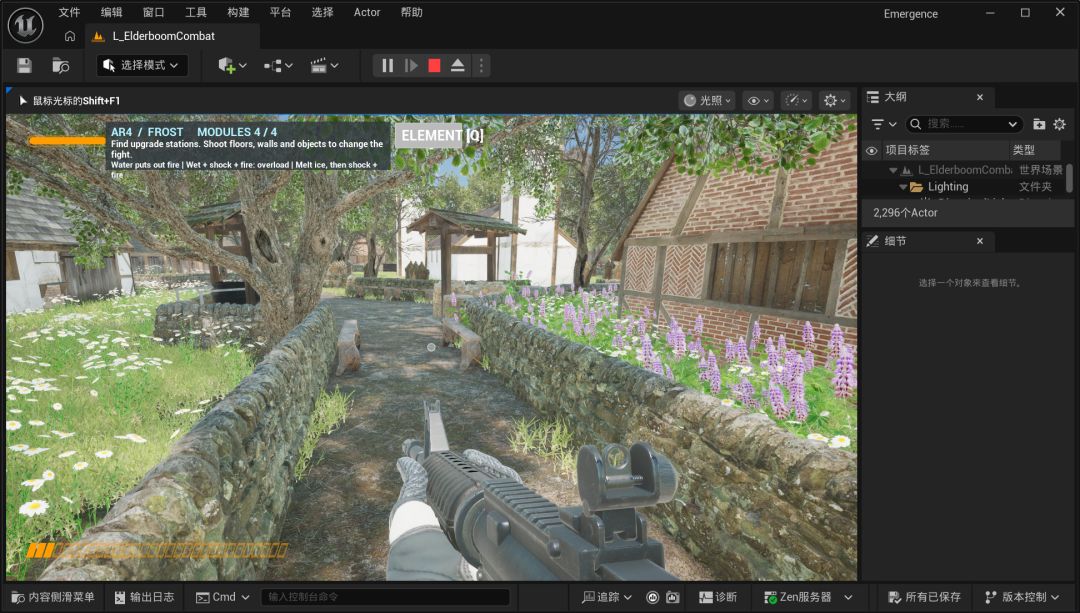This screenshot has width=1080, height=613.
Task: Open the 编辑 menu
Action: [112, 12]
